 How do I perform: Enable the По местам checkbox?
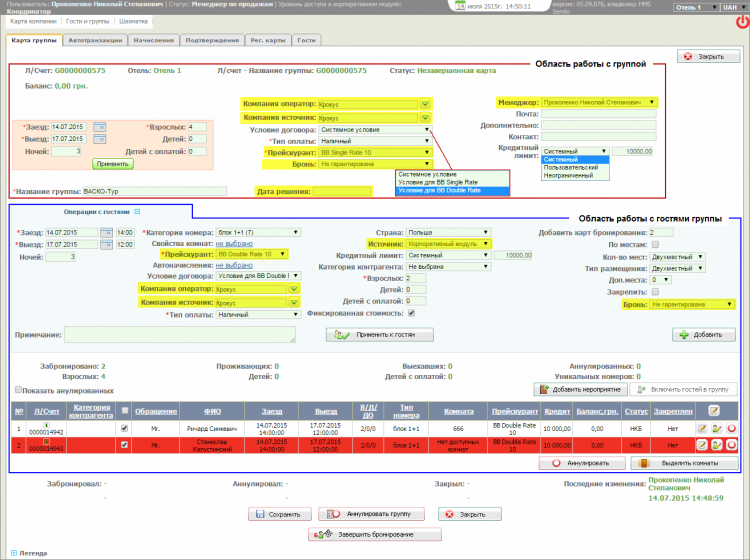[653, 244]
